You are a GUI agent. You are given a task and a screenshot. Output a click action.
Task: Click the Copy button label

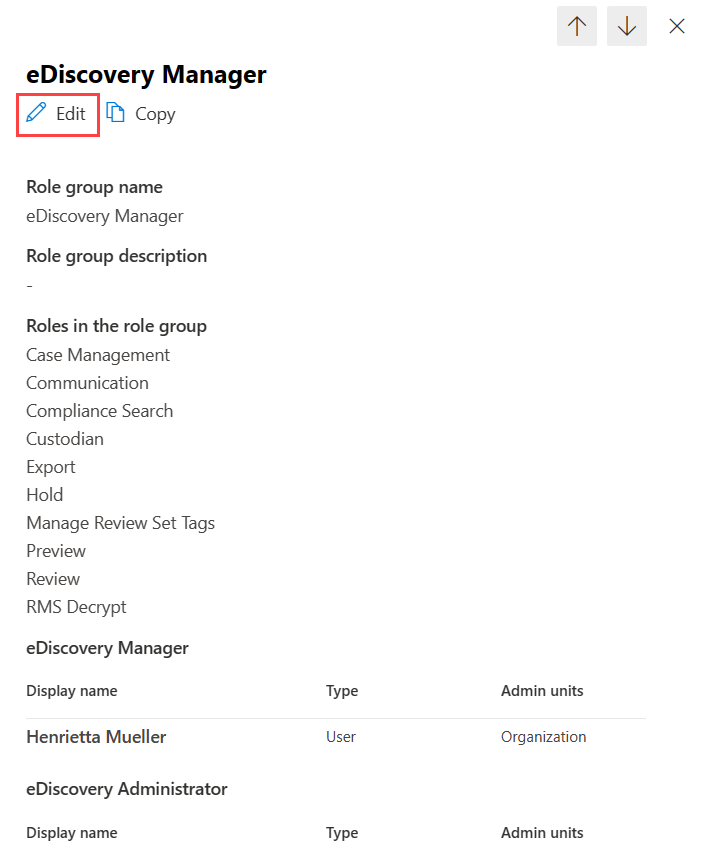[155, 114]
